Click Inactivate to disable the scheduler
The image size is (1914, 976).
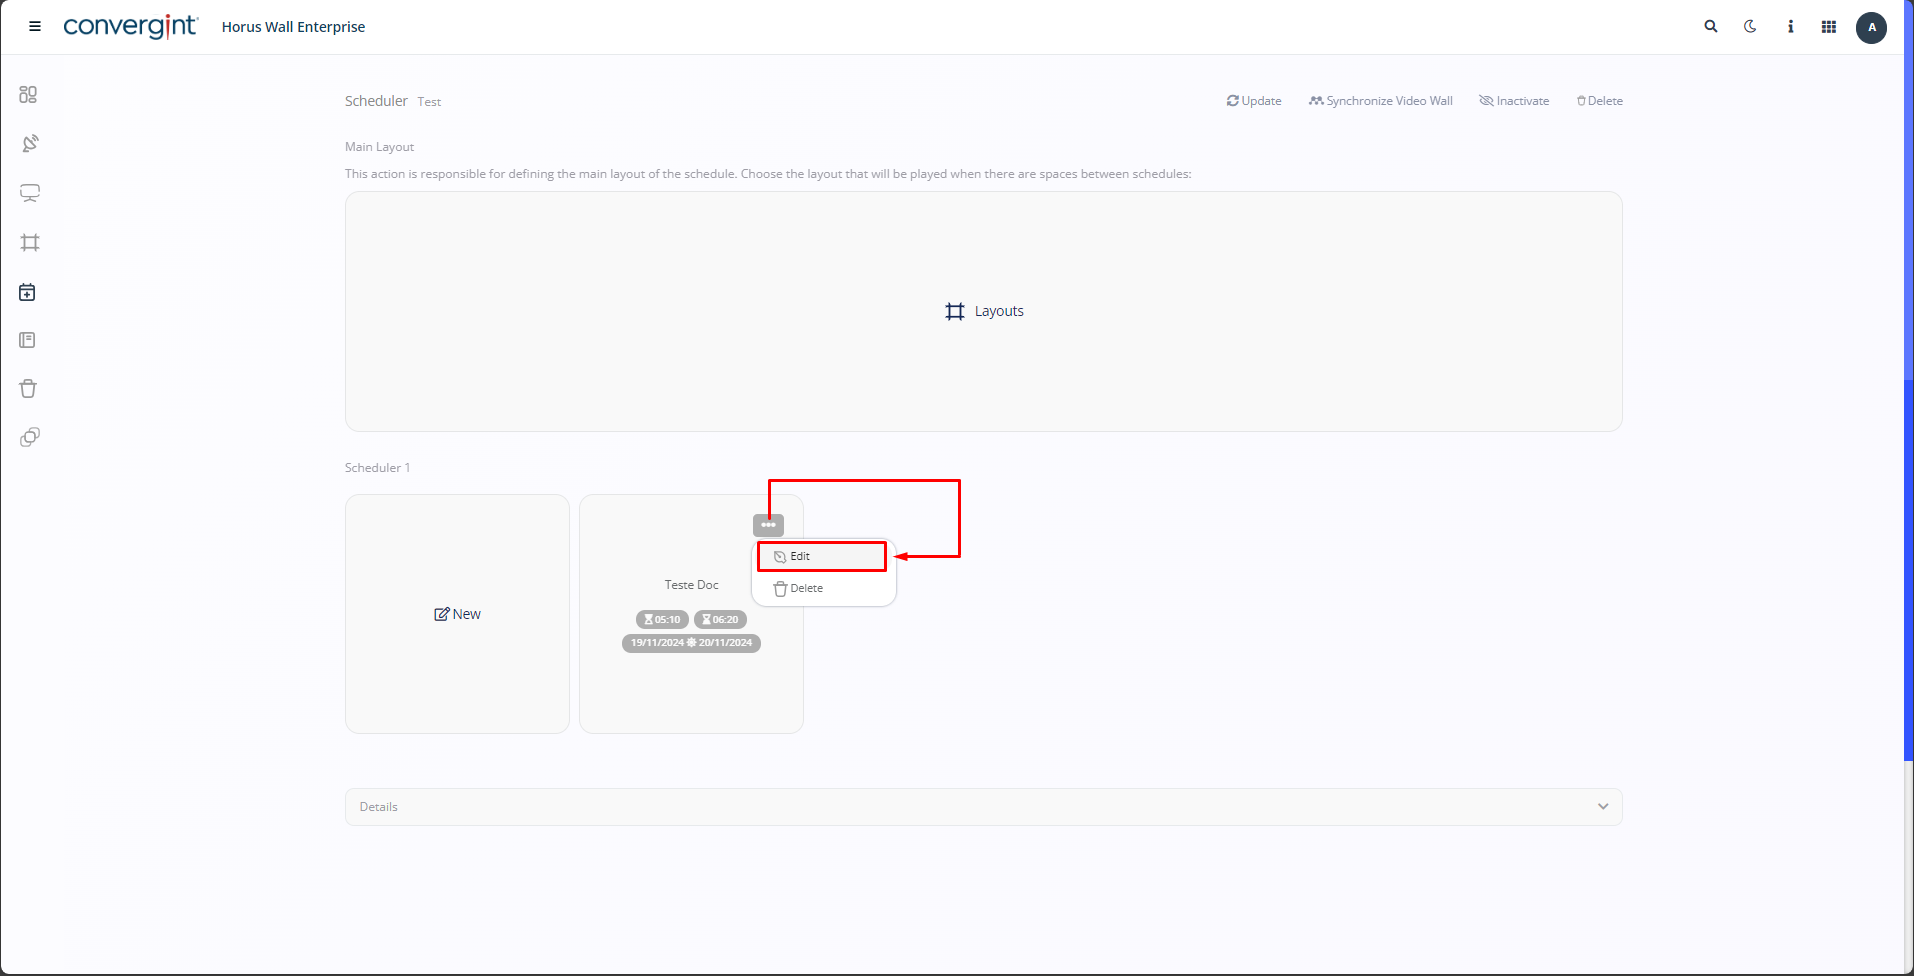point(1514,101)
